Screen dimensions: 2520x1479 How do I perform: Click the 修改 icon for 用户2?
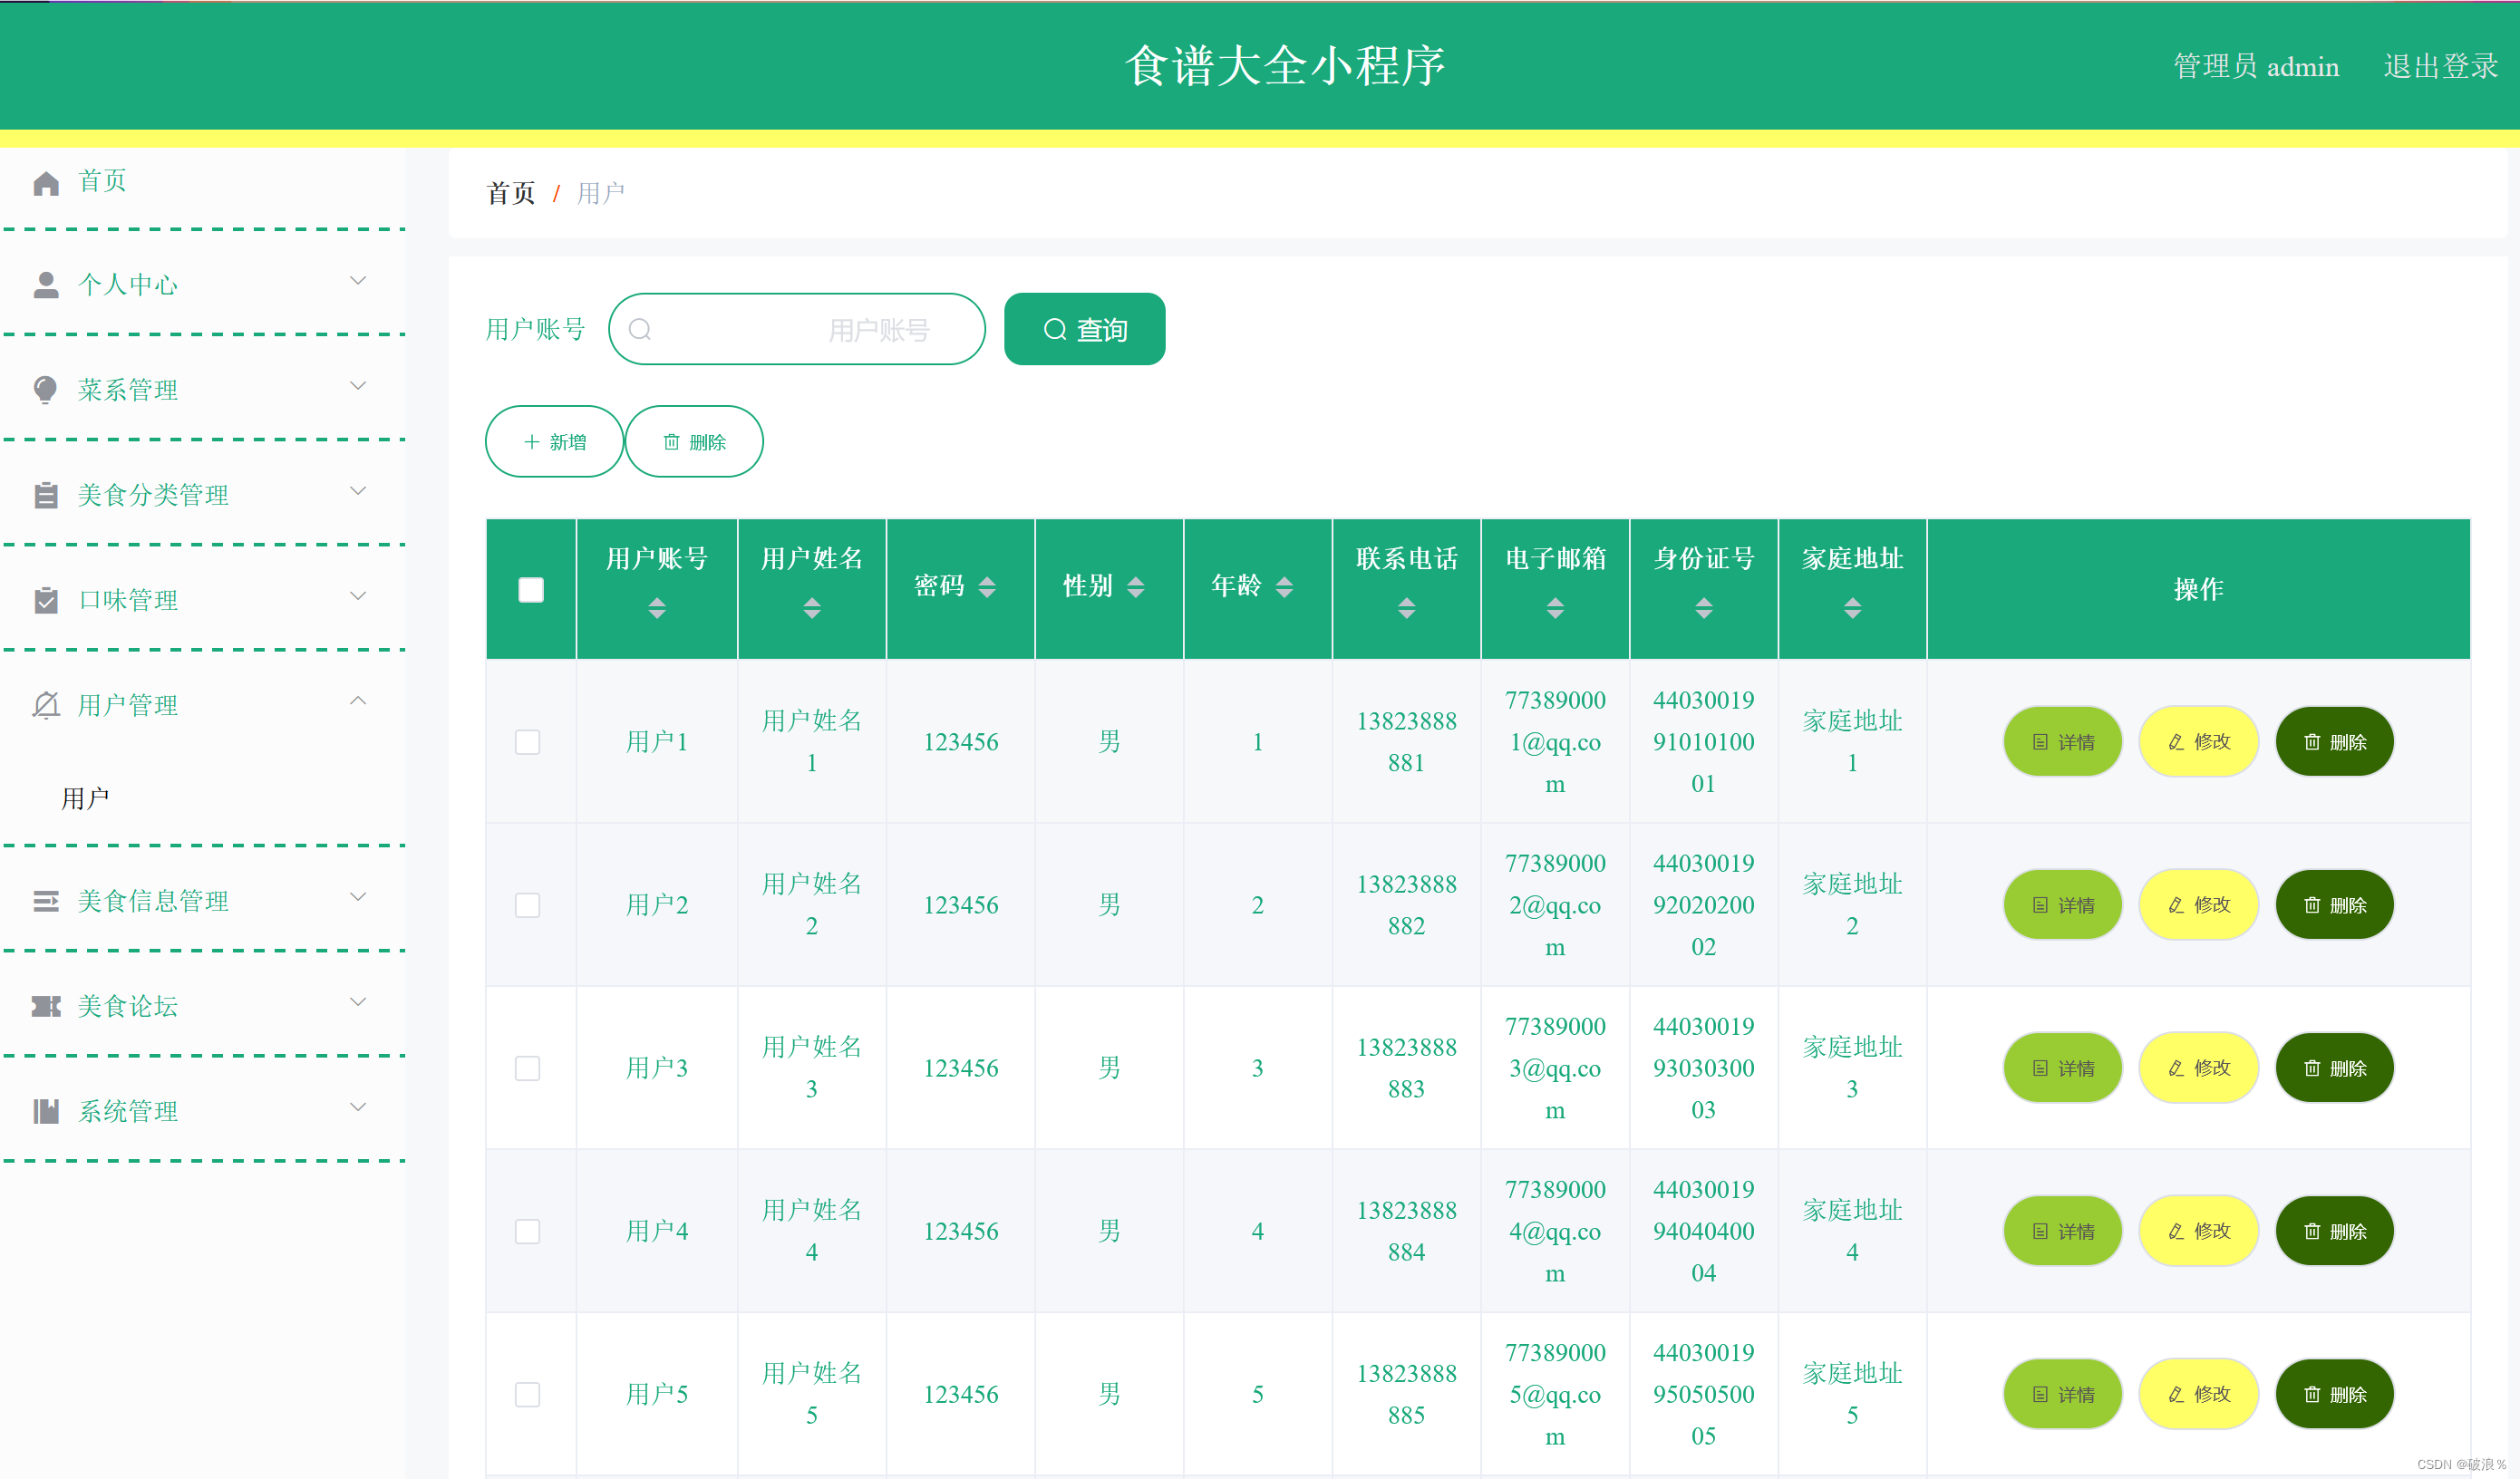(2199, 904)
